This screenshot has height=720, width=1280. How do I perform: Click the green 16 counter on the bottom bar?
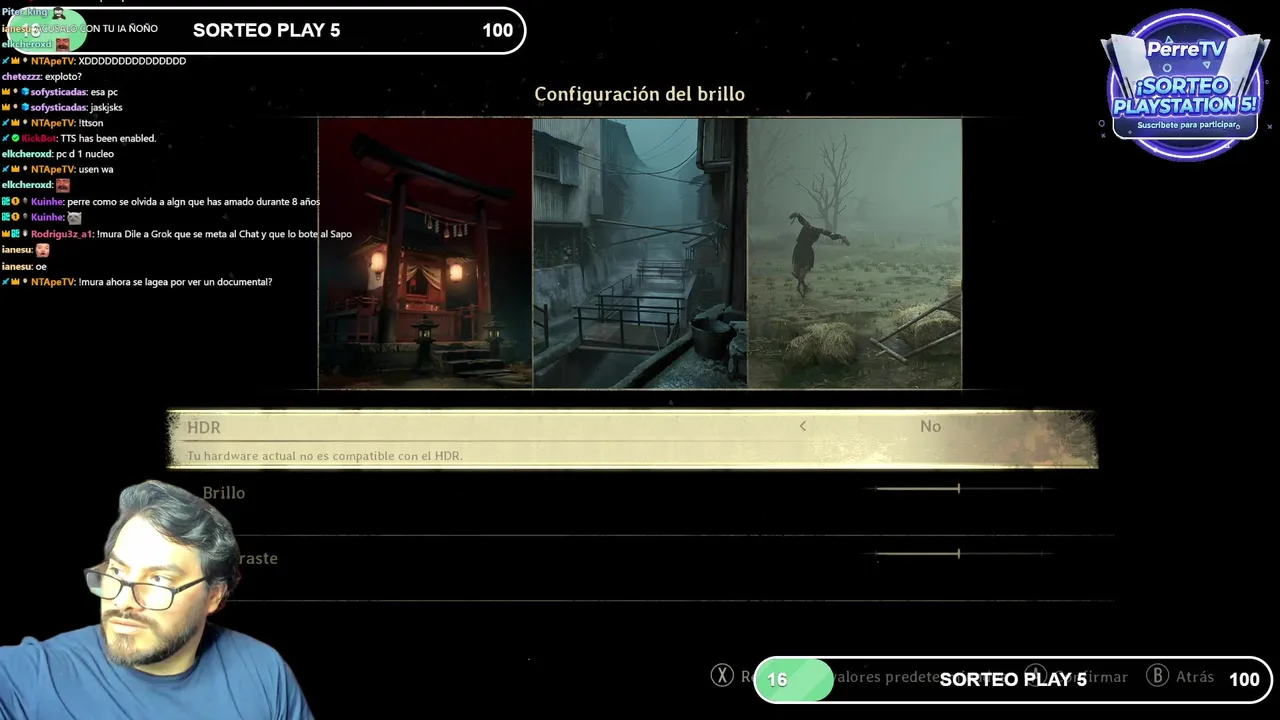tap(777, 680)
